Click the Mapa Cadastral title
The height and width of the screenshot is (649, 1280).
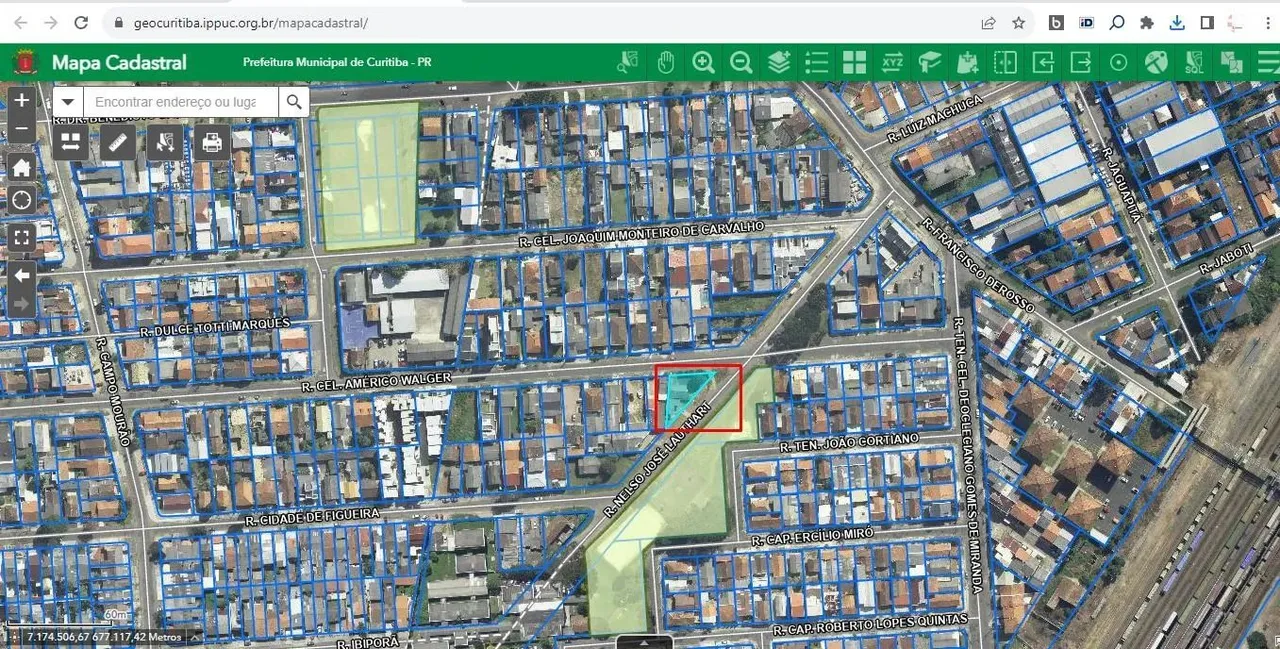pyautogui.click(x=119, y=62)
